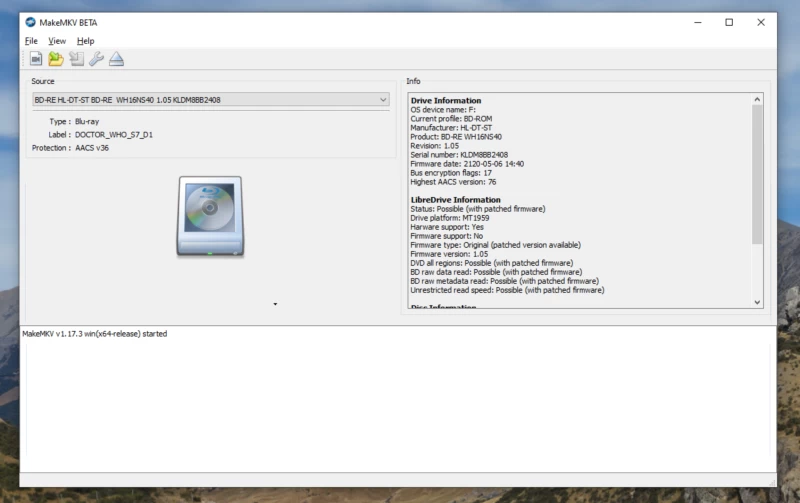Click the Open files toolbar icon
Screen dimensions: 800x503
pyautogui.click(x=36, y=60)
